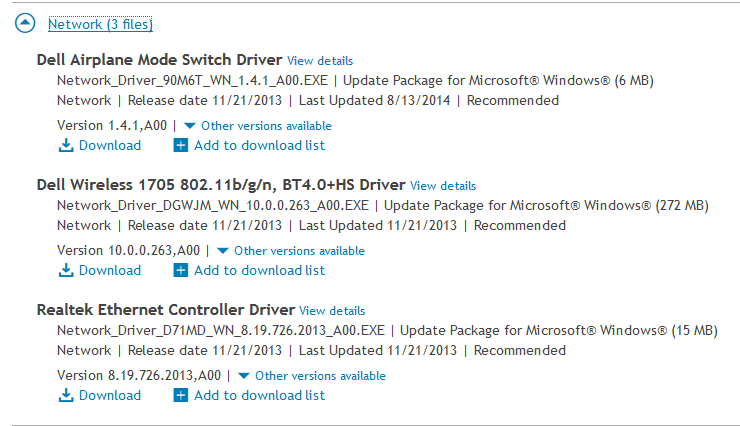Select text Version 1.4.1,A00
This screenshot has width=740, height=426.
pyautogui.click(x=112, y=125)
